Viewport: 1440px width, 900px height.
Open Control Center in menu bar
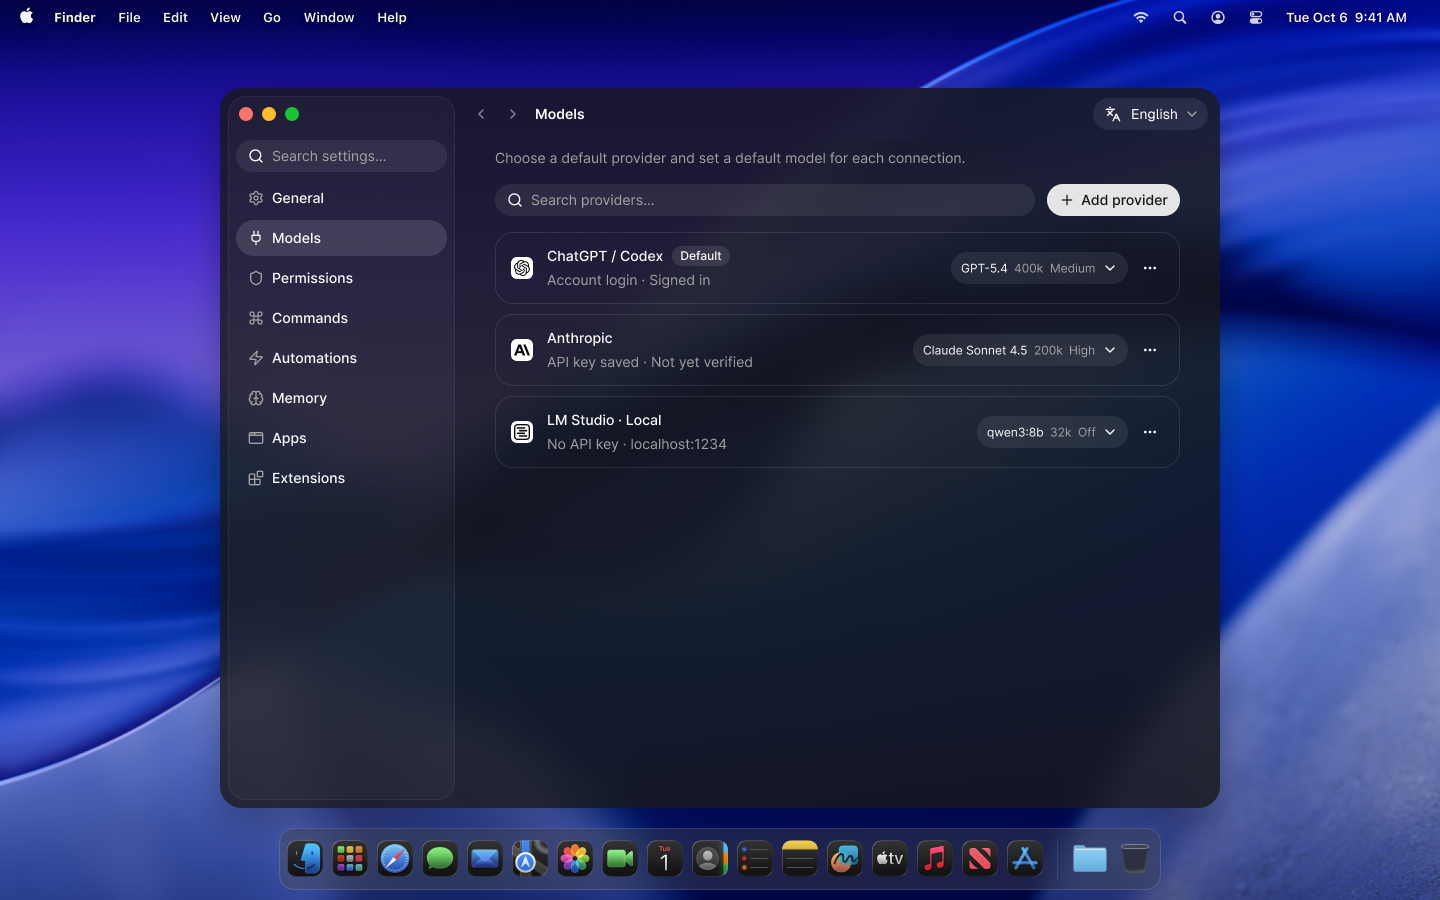[1256, 17]
